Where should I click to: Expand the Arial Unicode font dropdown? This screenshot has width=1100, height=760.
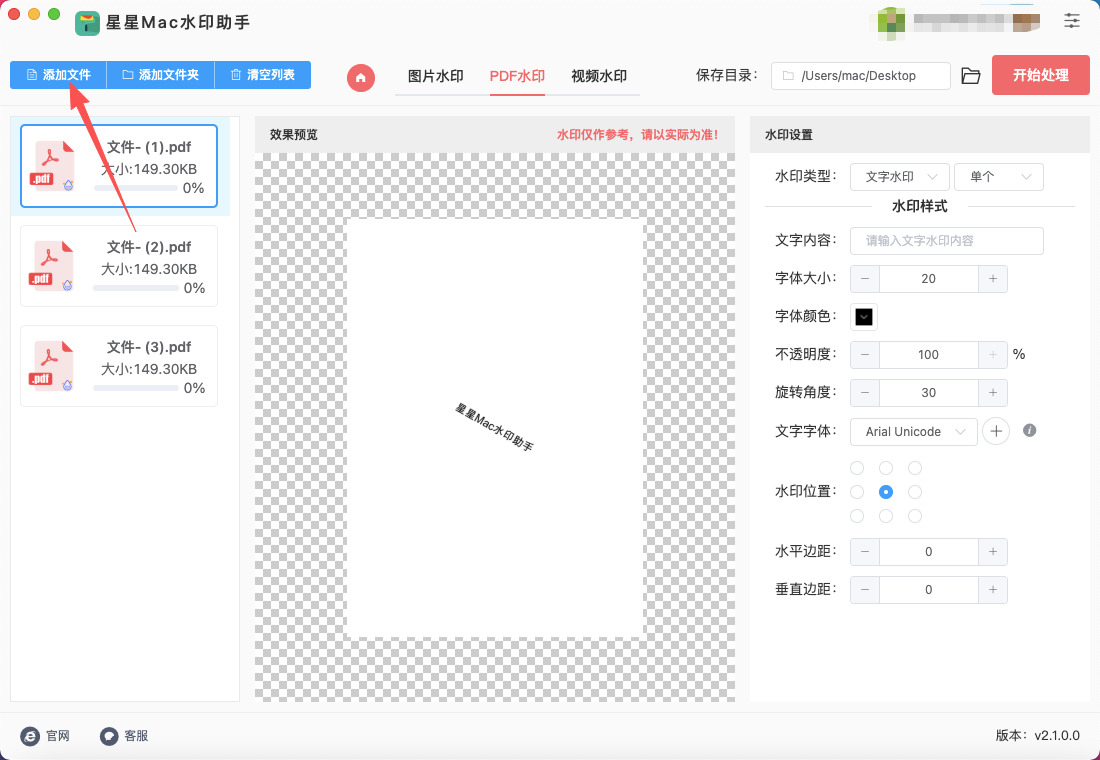(x=914, y=431)
